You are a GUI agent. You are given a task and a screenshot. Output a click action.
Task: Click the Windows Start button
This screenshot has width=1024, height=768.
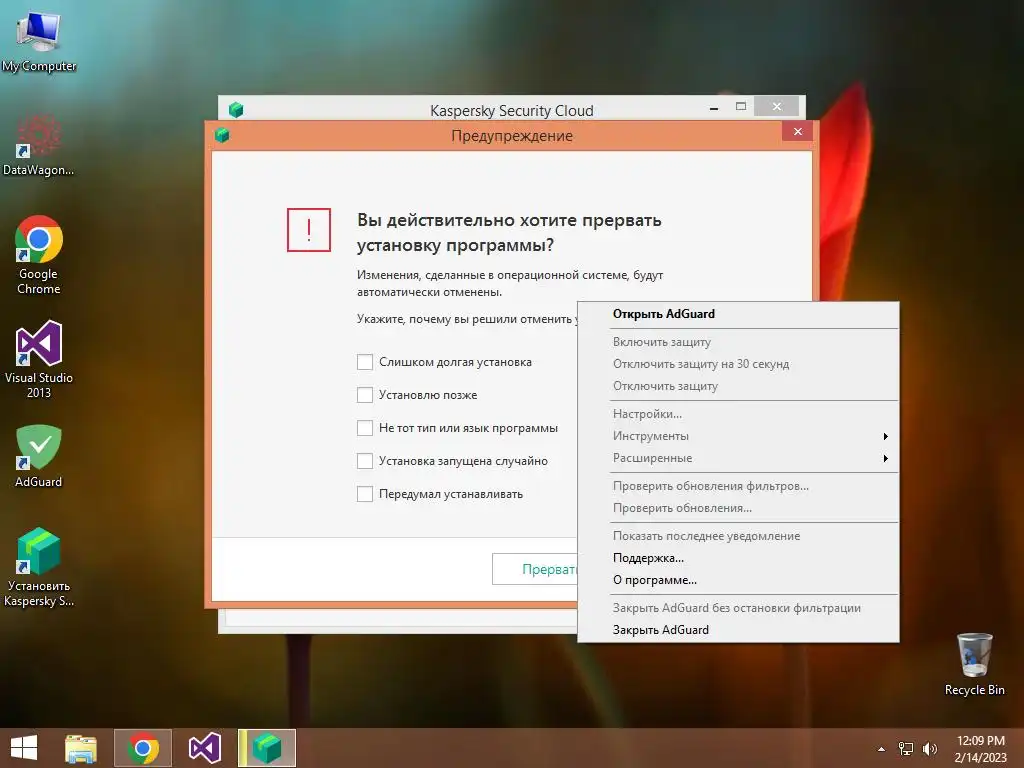[24, 748]
